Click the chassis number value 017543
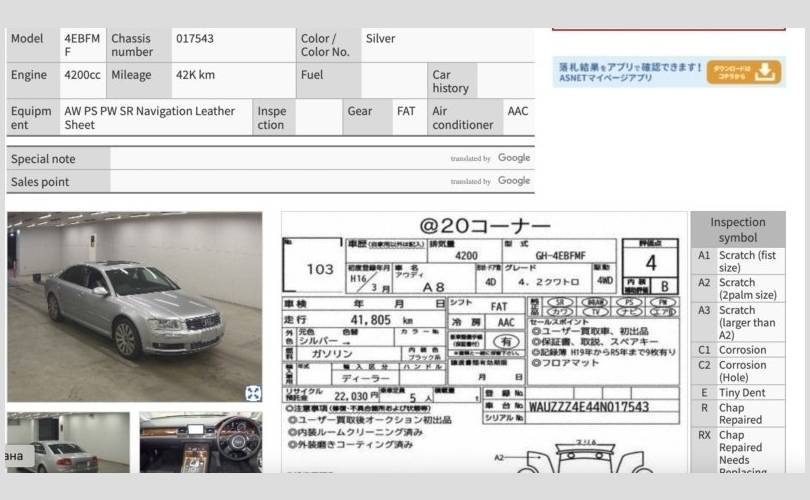 (195, 39)
